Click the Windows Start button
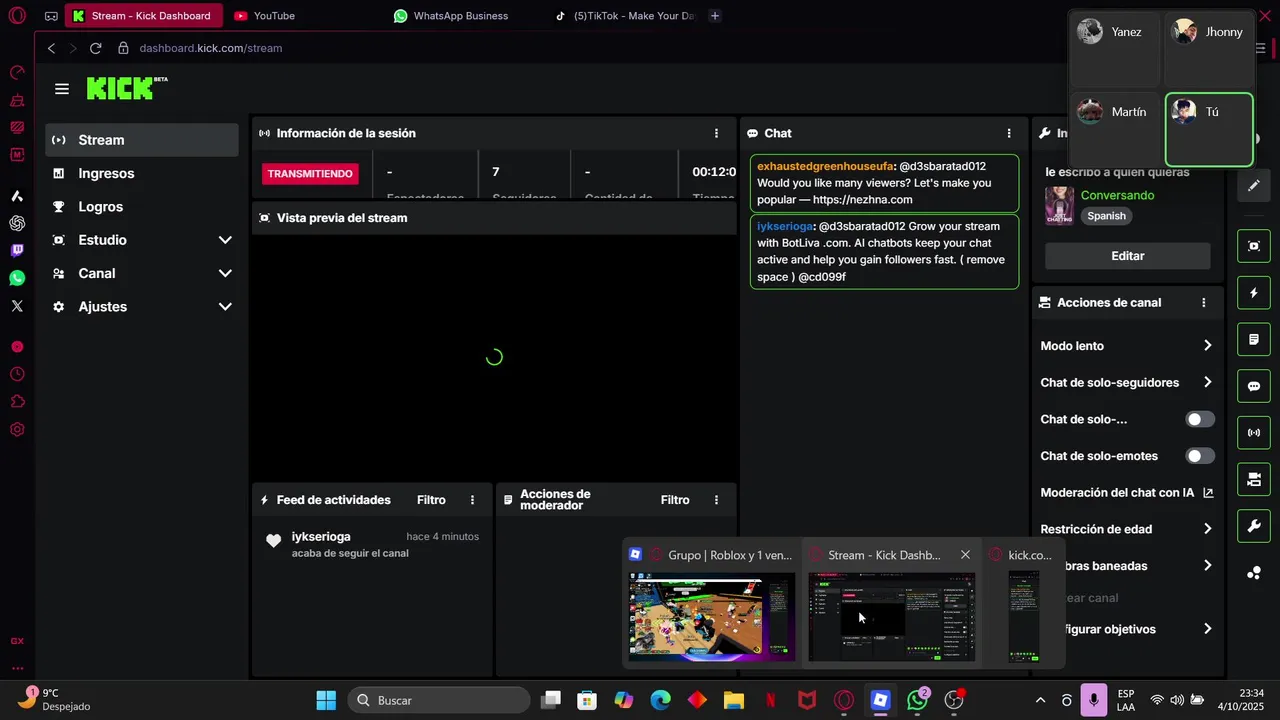The image size is (1280, 720). point(326,700)
